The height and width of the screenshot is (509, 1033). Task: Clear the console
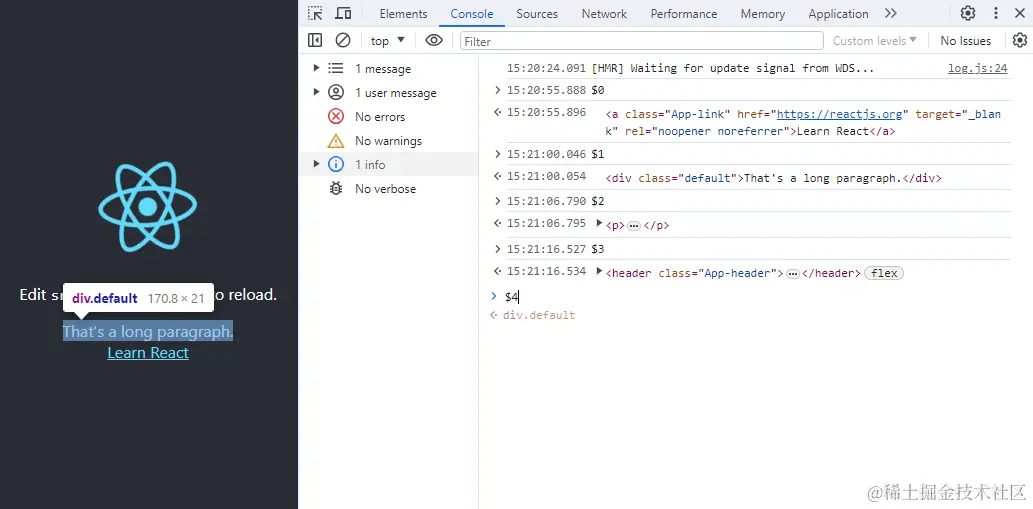pyautogui.click(x=343, y=41)
